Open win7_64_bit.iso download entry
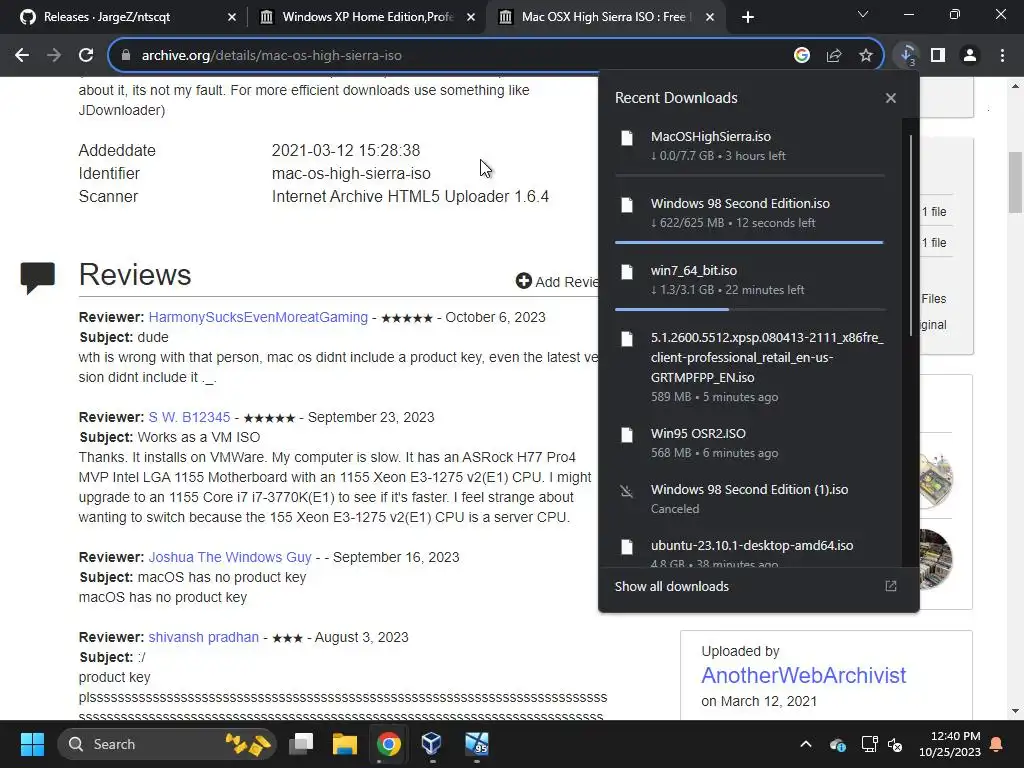Image resolution: width=1024 pixels, height=768 pixels. point(750,280)
